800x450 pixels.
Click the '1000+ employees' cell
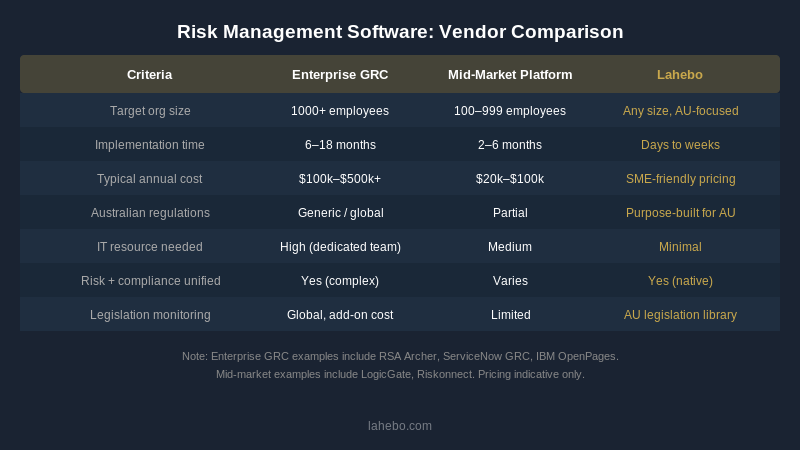pyautogui.click(x=340, y=111)
